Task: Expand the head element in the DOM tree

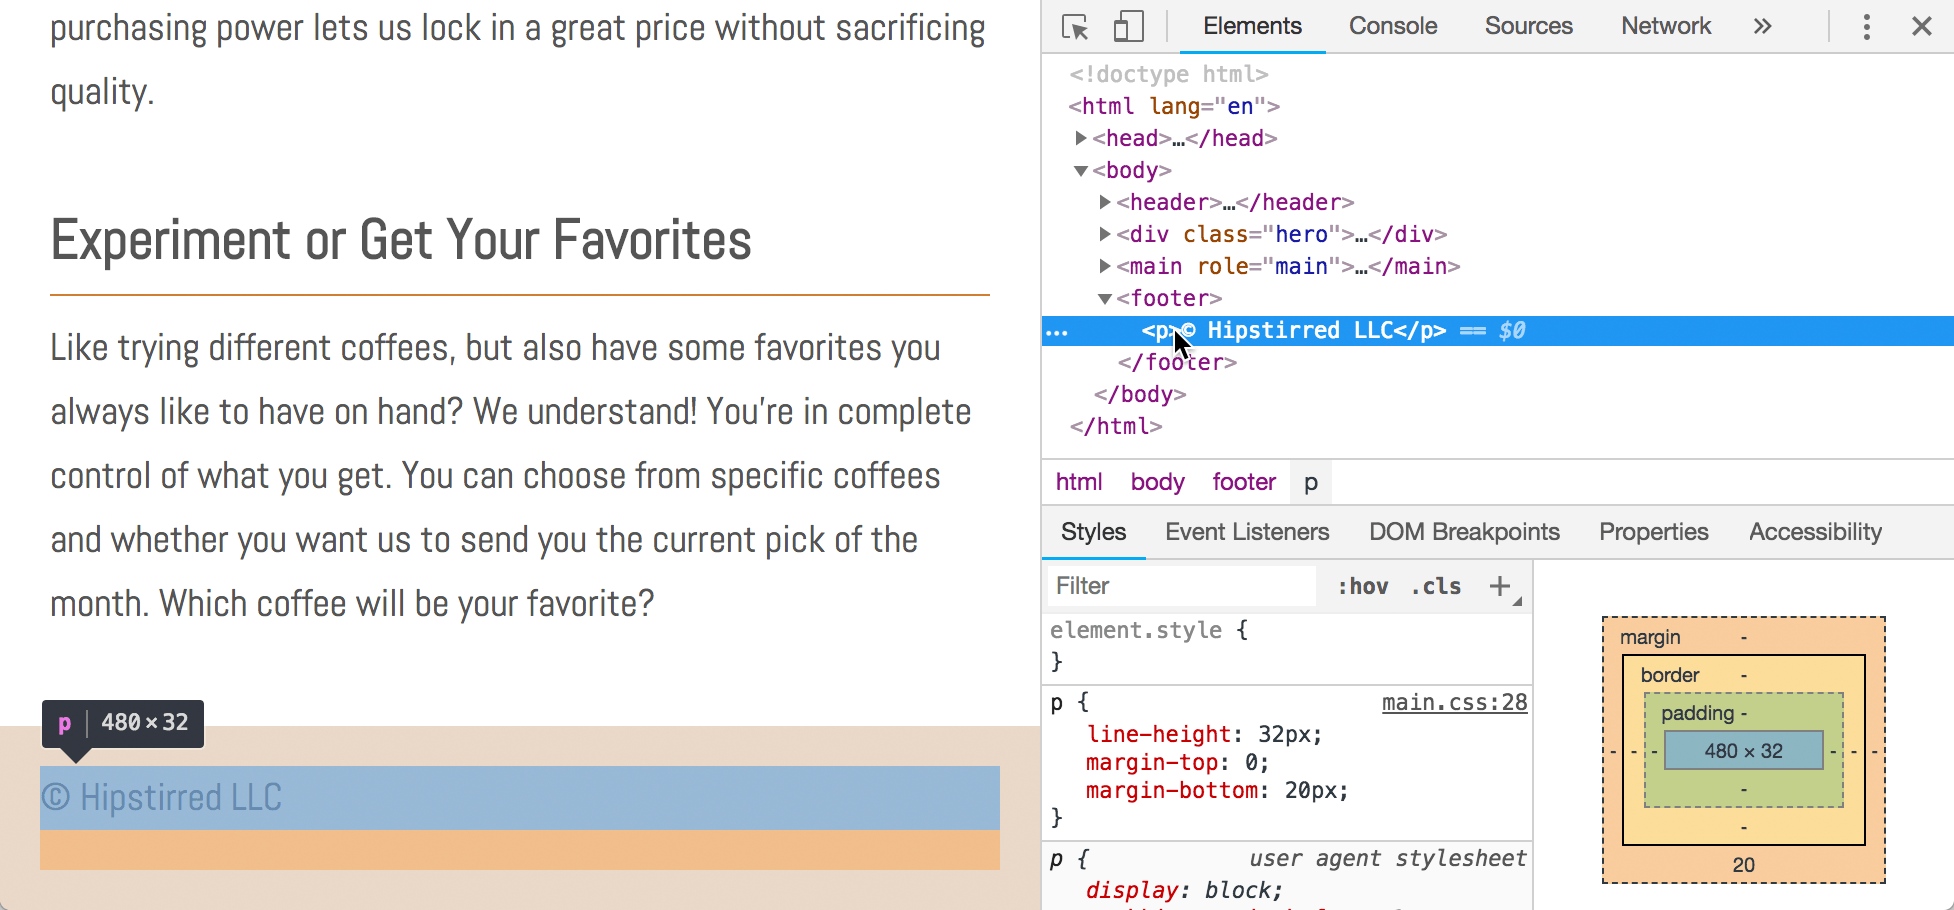Action: [1081, 138]
